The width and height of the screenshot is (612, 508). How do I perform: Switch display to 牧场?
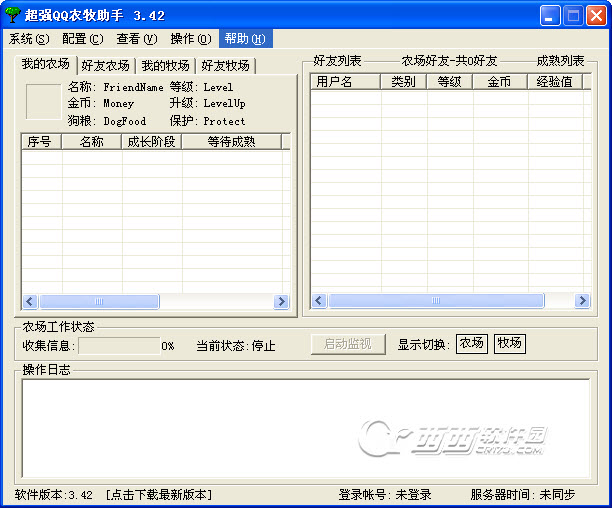click(510, 344)
